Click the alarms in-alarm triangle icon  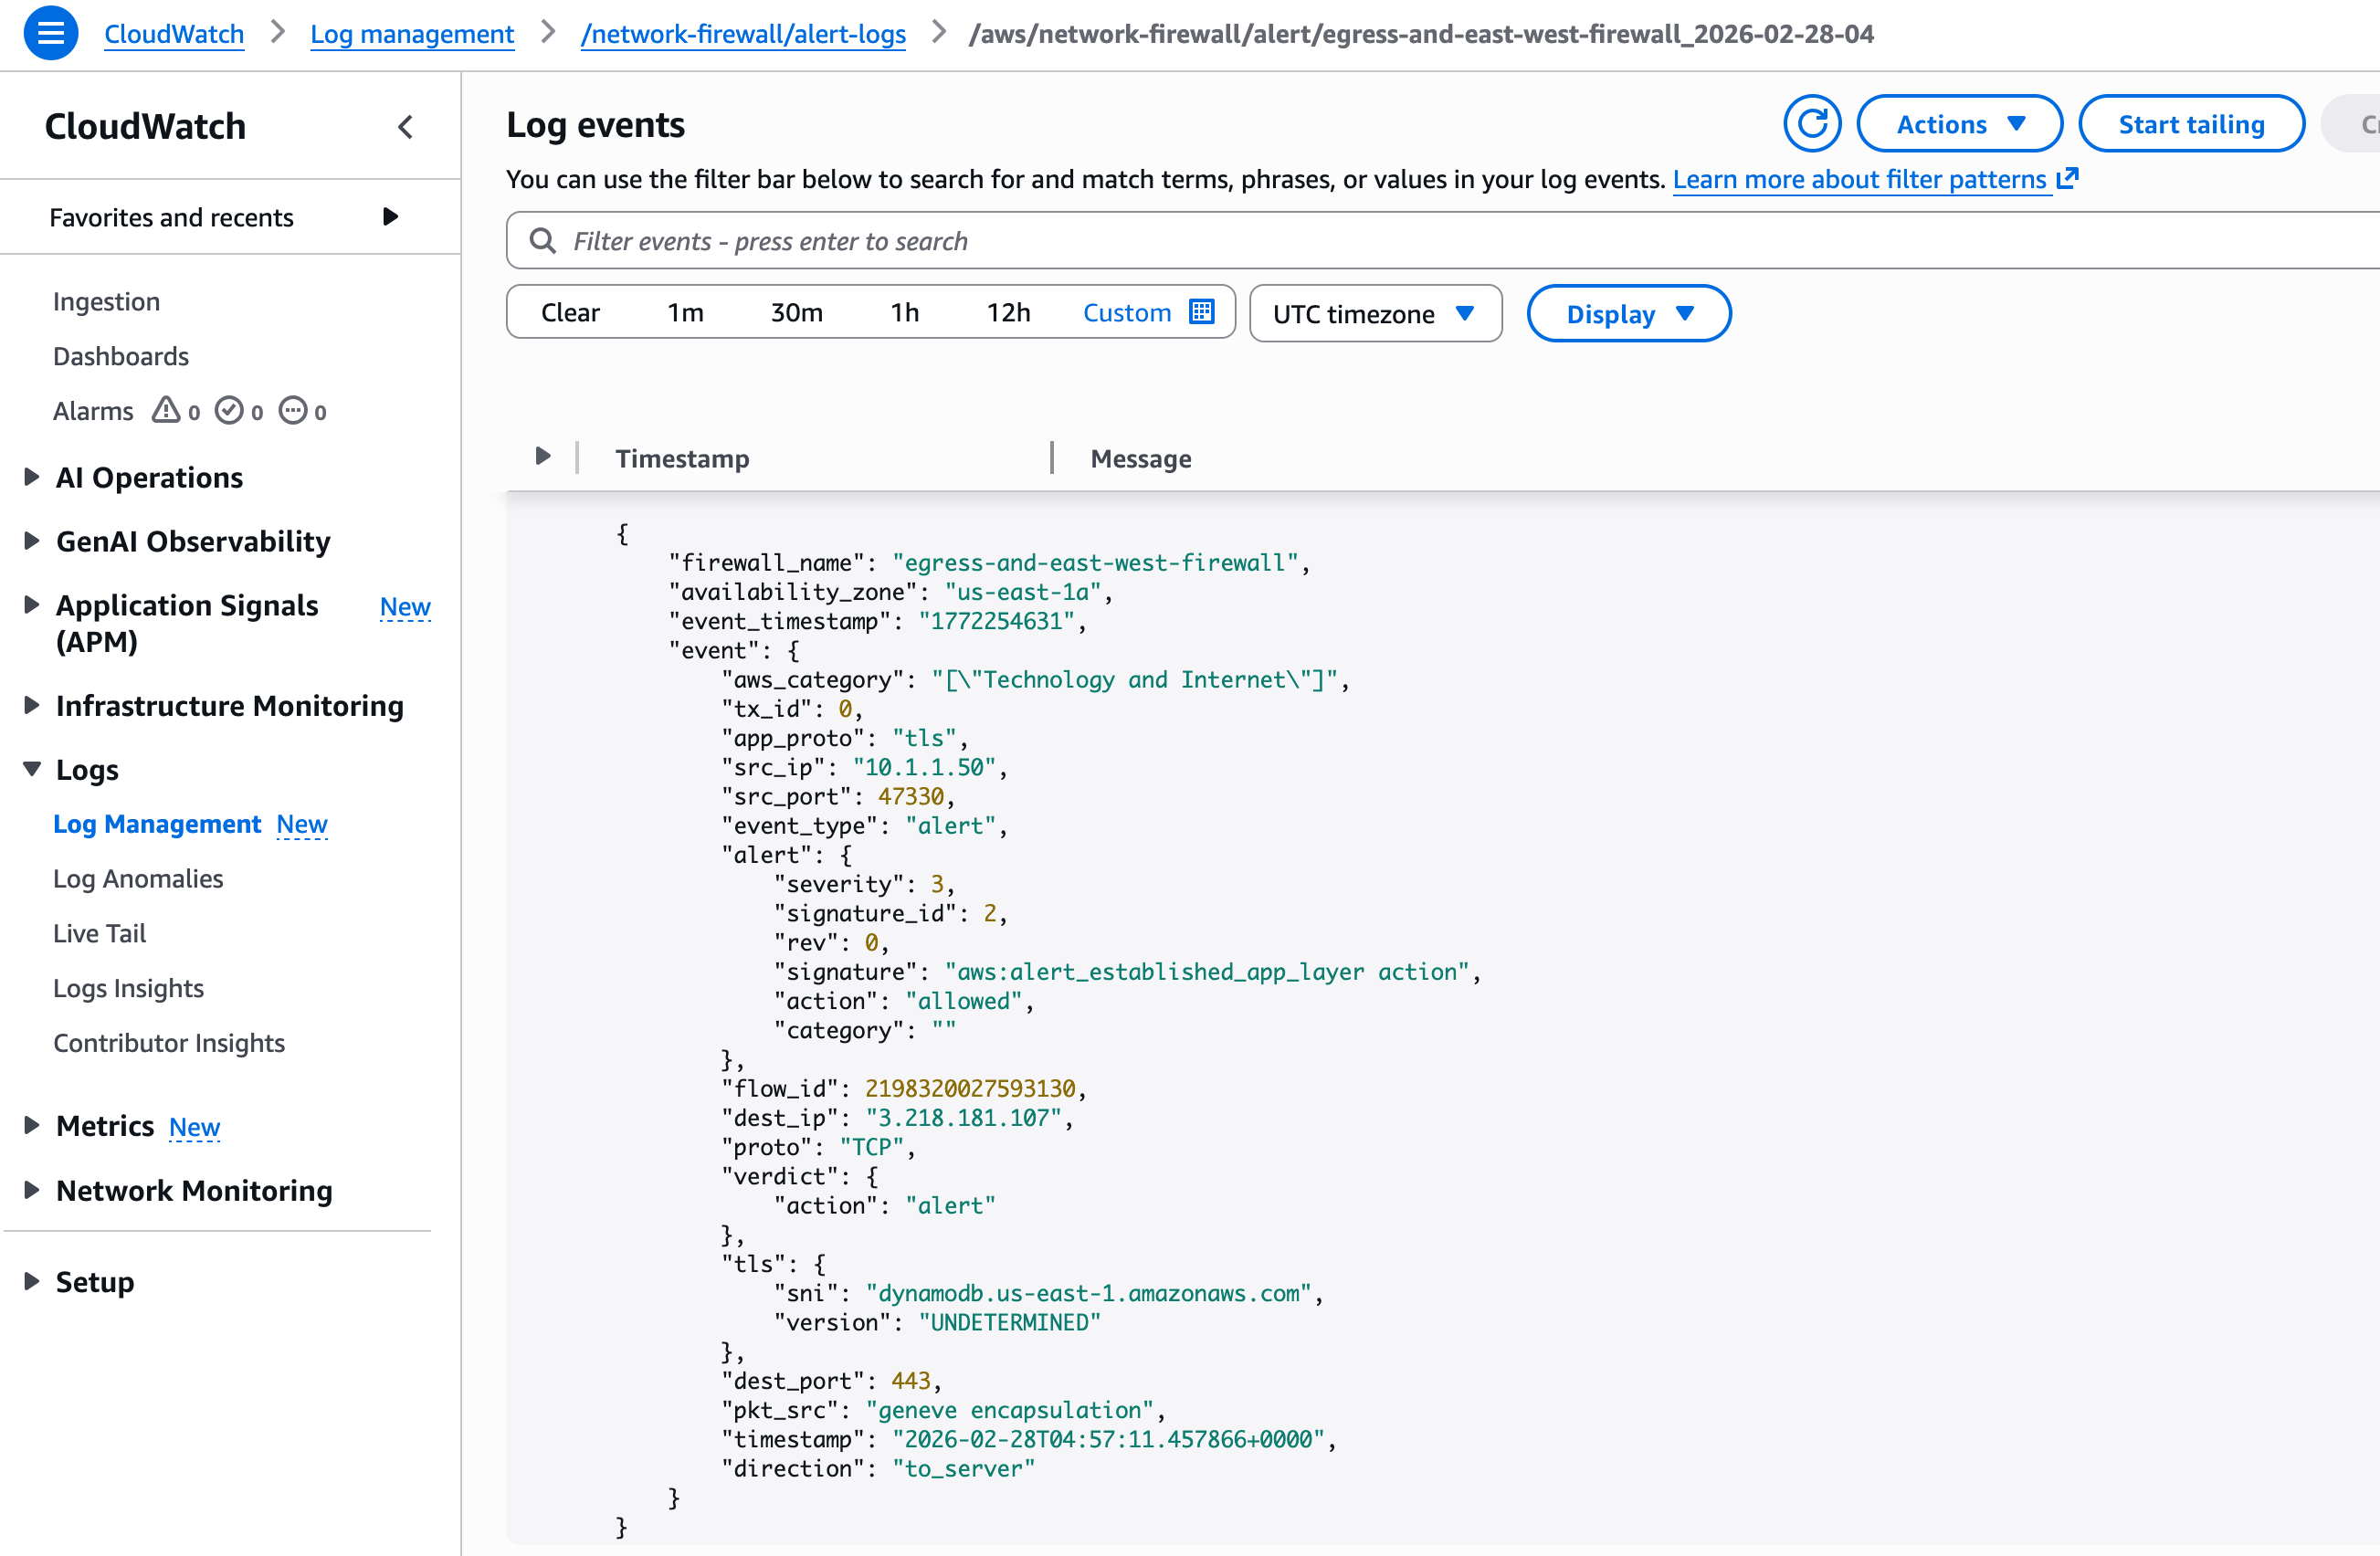(166, 411)
